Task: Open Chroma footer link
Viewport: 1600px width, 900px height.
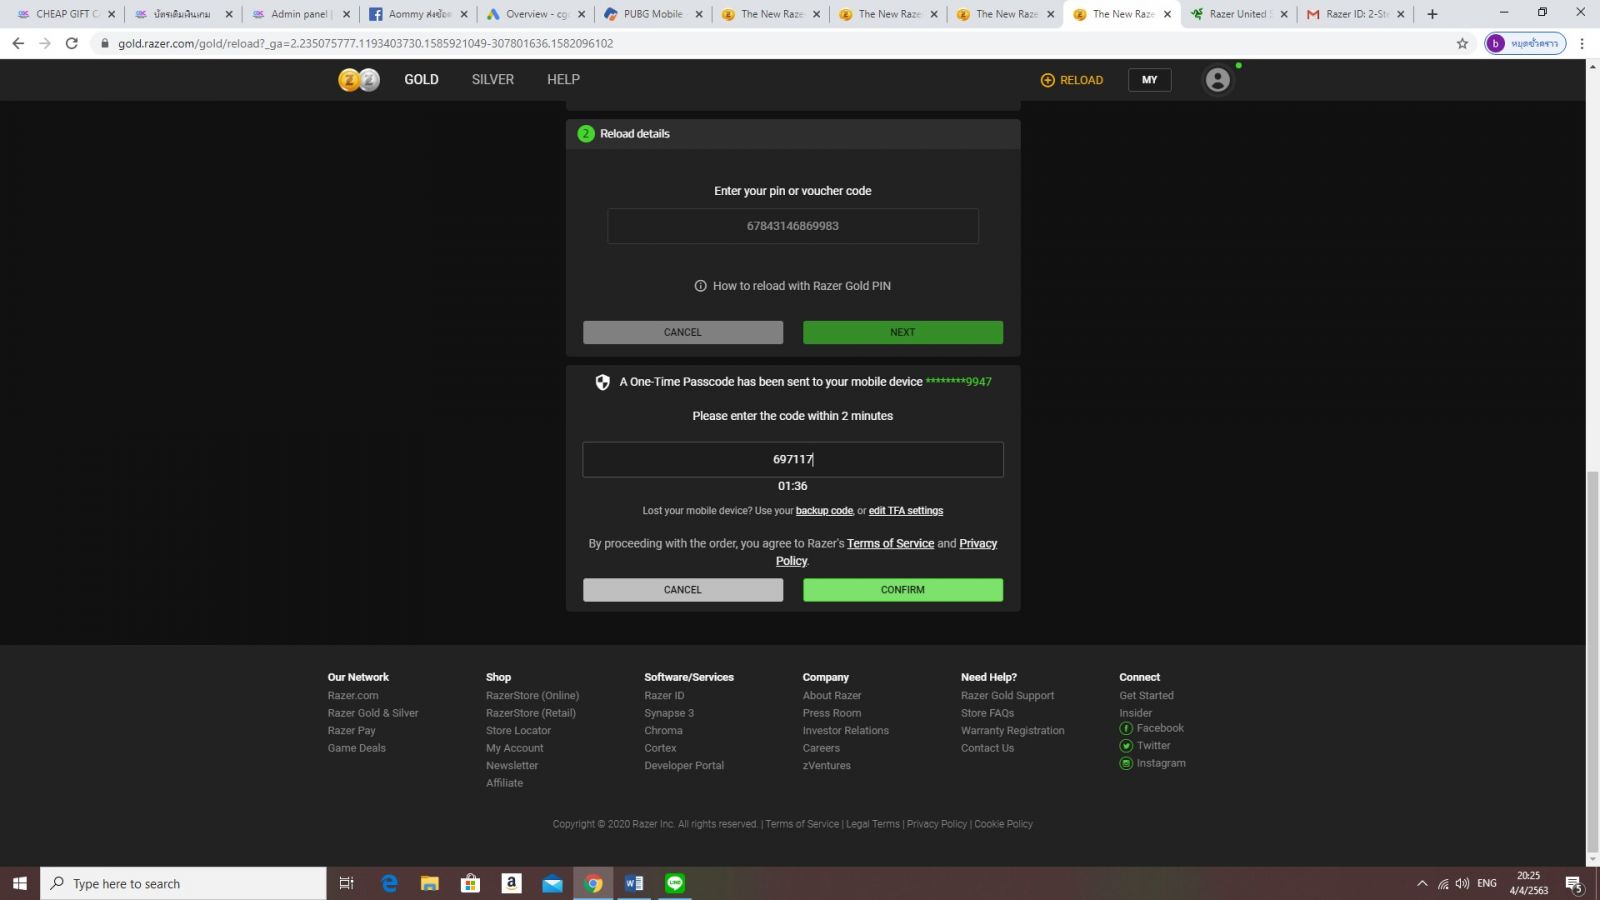Action: [663, 731]
